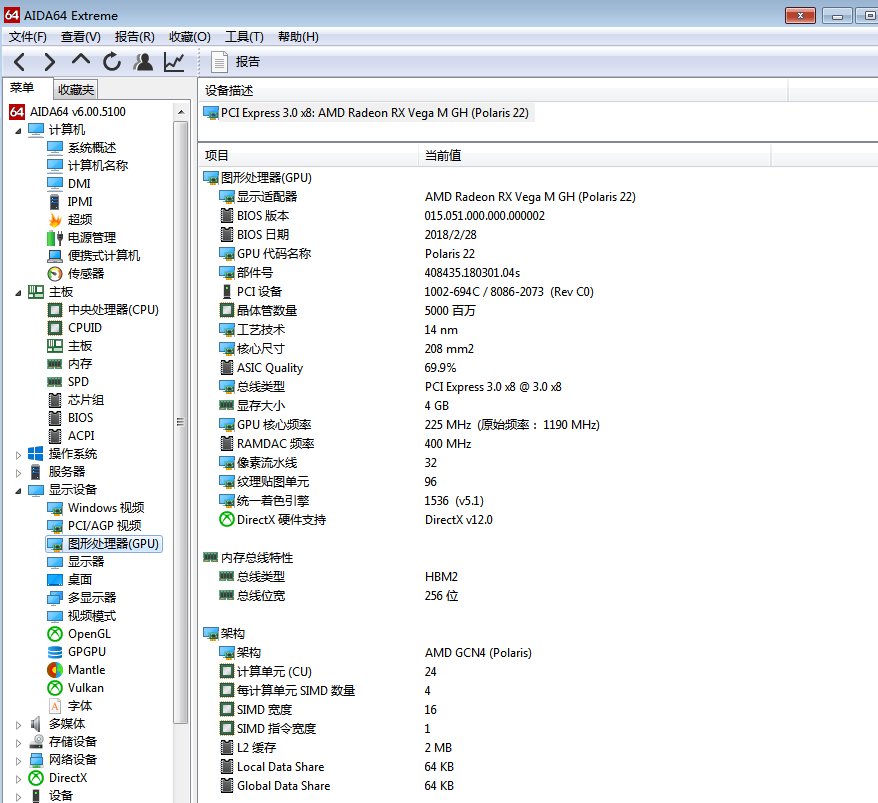Select 多显示器 in the tree
The width and height of the screenshot is (878, 803).
[92, 597]
